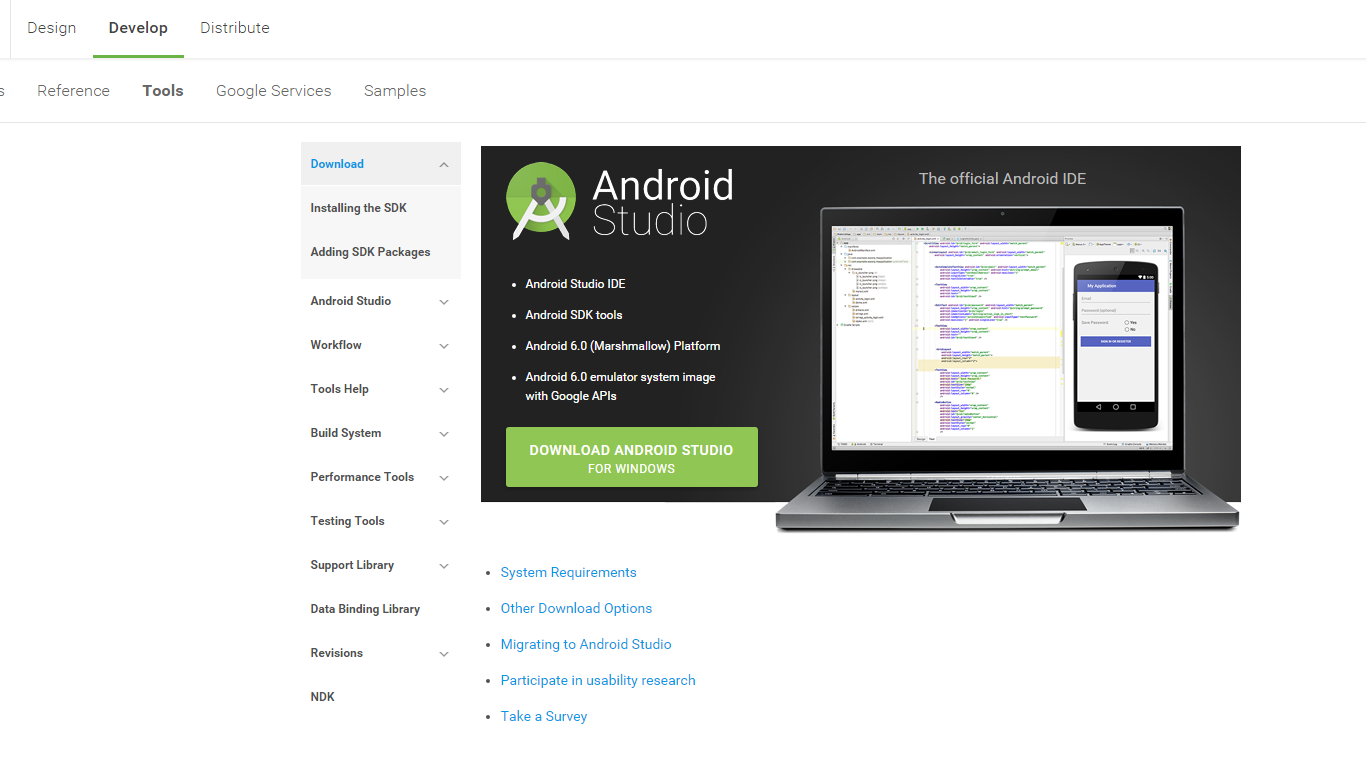Expand the Performance Tools section
Image resolution: width=1366 pixels, height=757 pixels.
pos(444,478)
